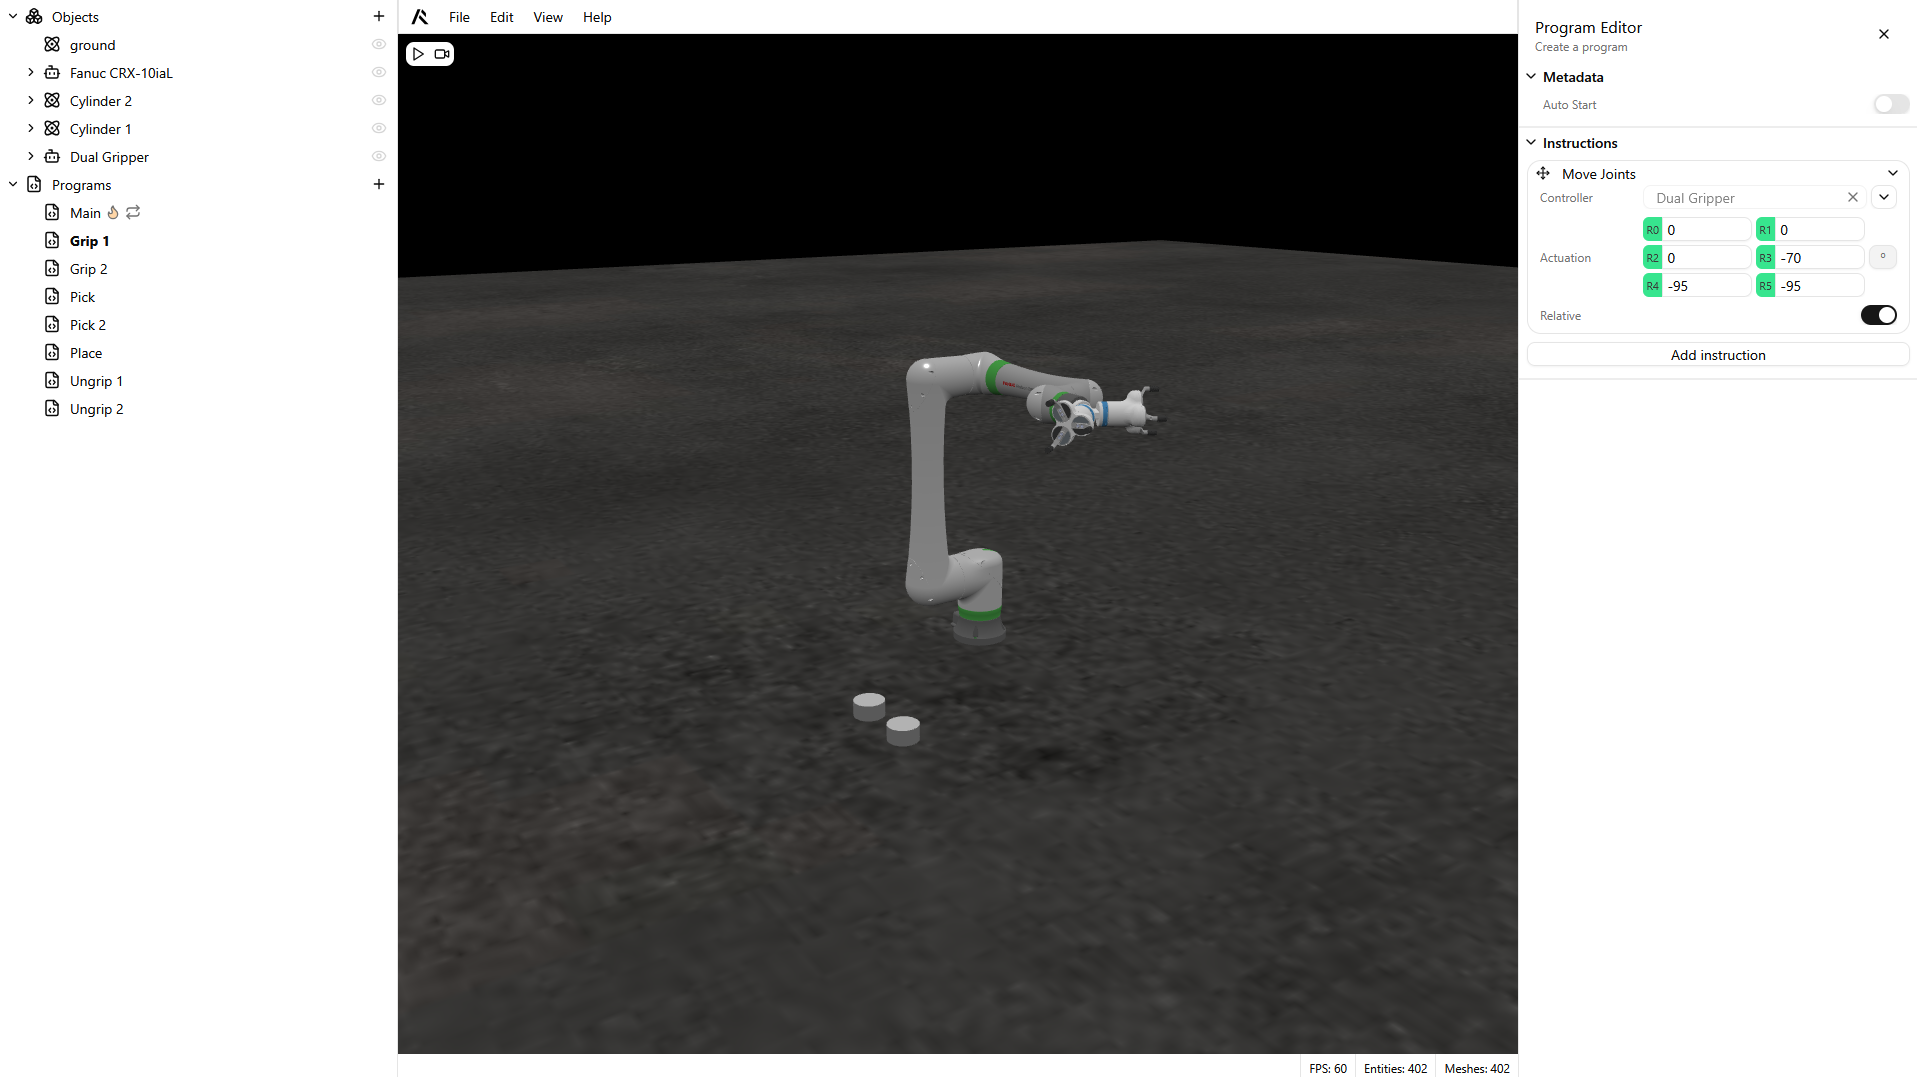Hide the Fanuc CRX-10iaL object

(x=379, y=73)
